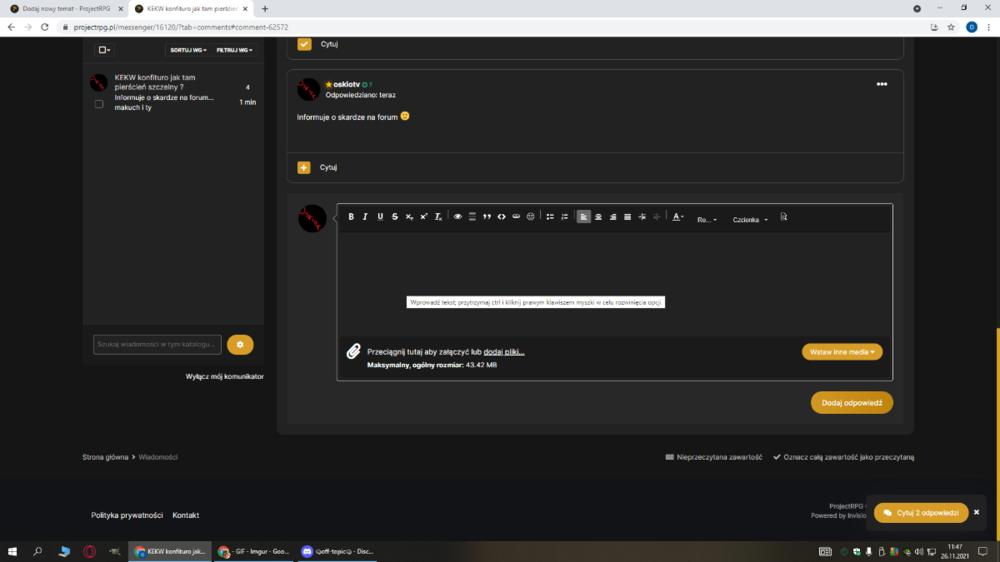Select the subscript icon
This screenshot has width=1000, height=562.
point(409,217)
